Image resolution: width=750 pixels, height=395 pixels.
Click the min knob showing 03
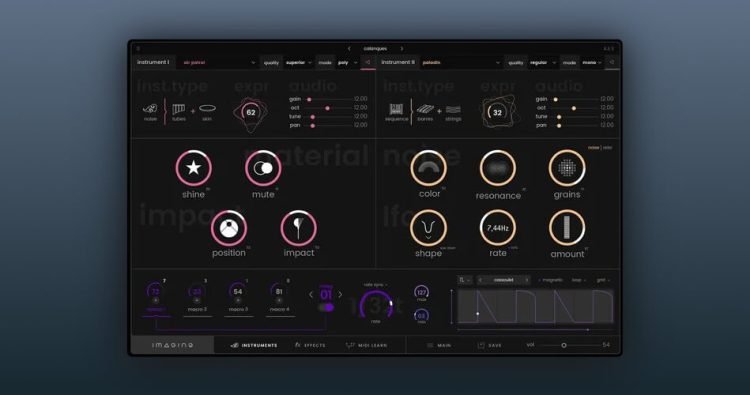(x=421, y=316)
